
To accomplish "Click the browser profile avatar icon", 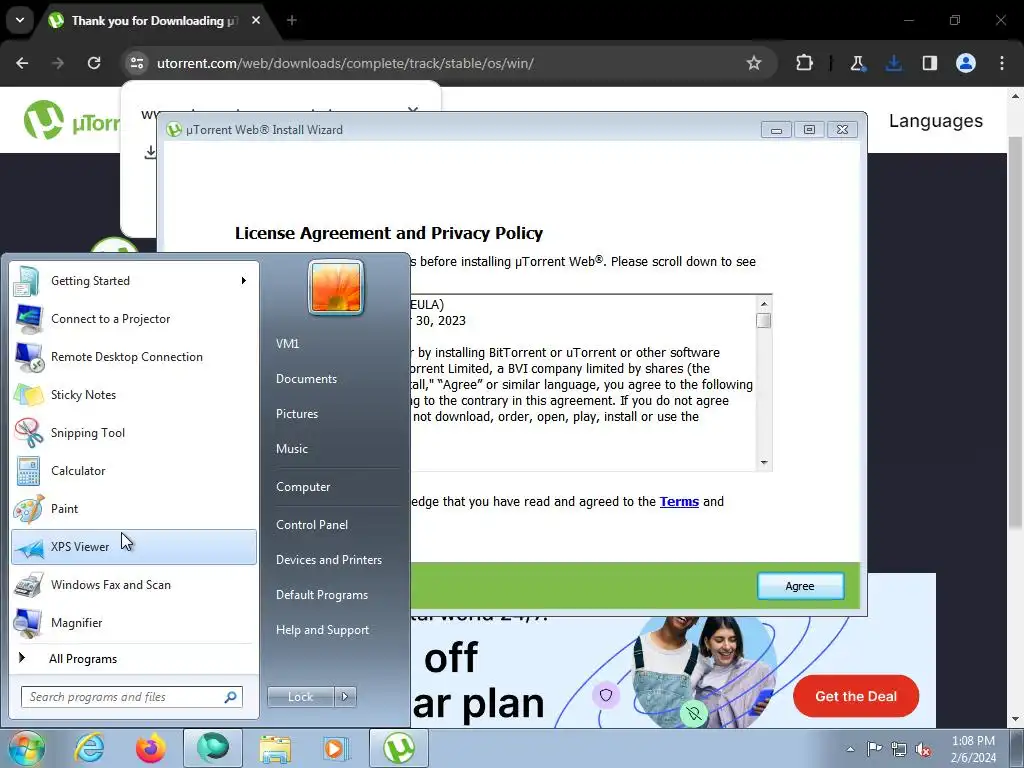I will click(966, 63).
